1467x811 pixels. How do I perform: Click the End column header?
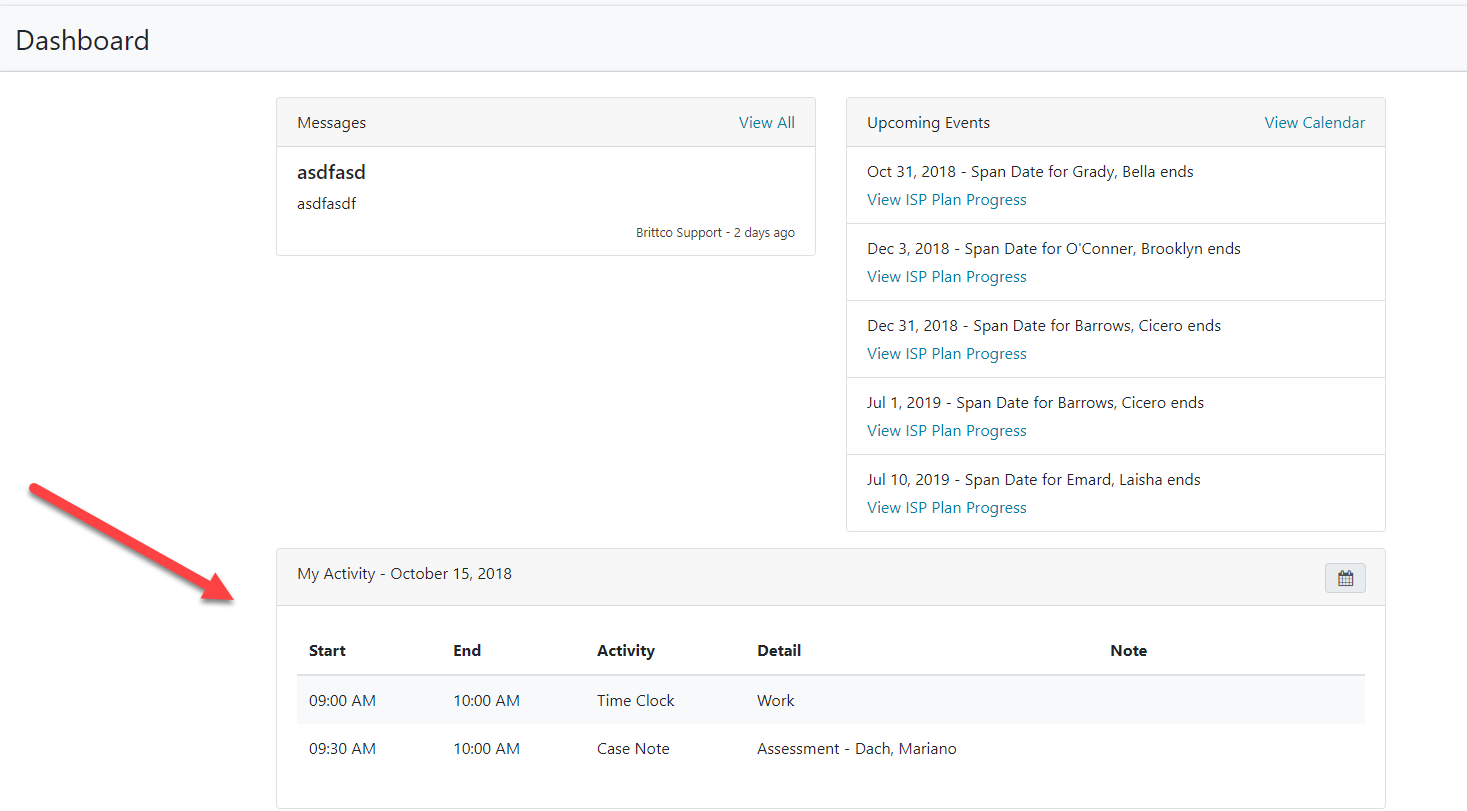[467, 651]
